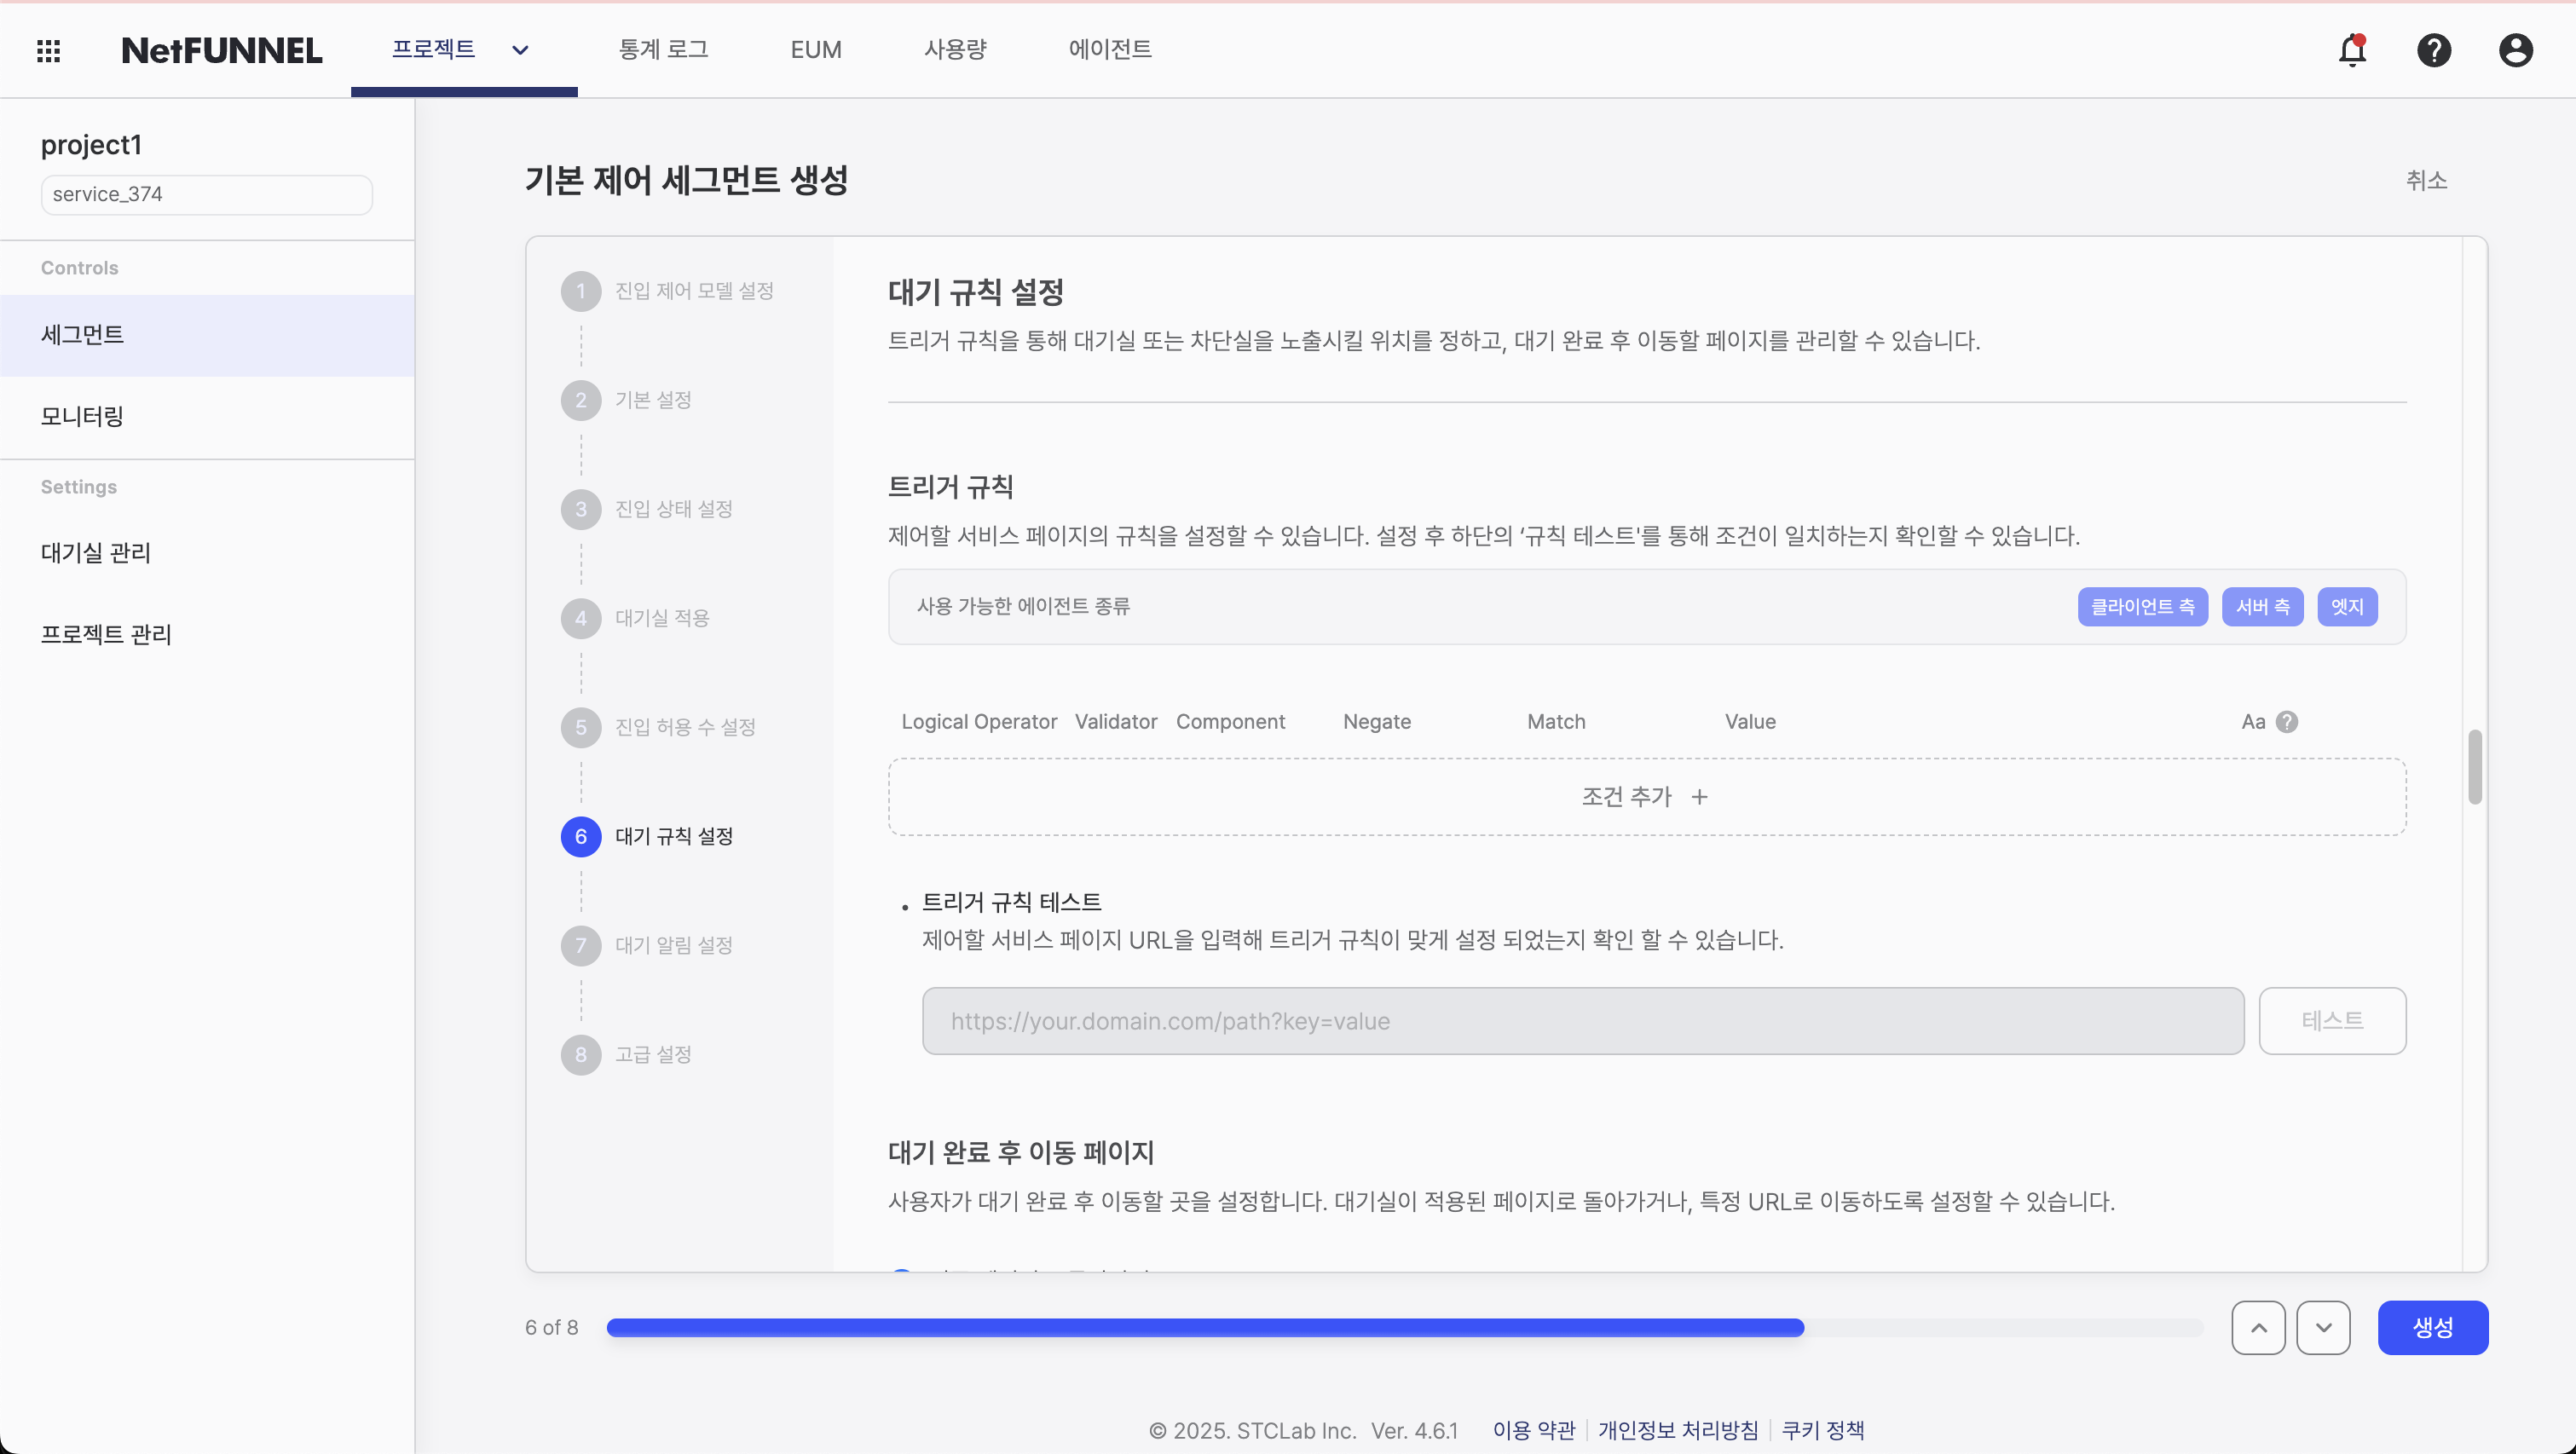The width and height of the screenshot is (2576, 1454).
Task: Select step 1 진입 제어 모델 설정
Action: [693, 291]
